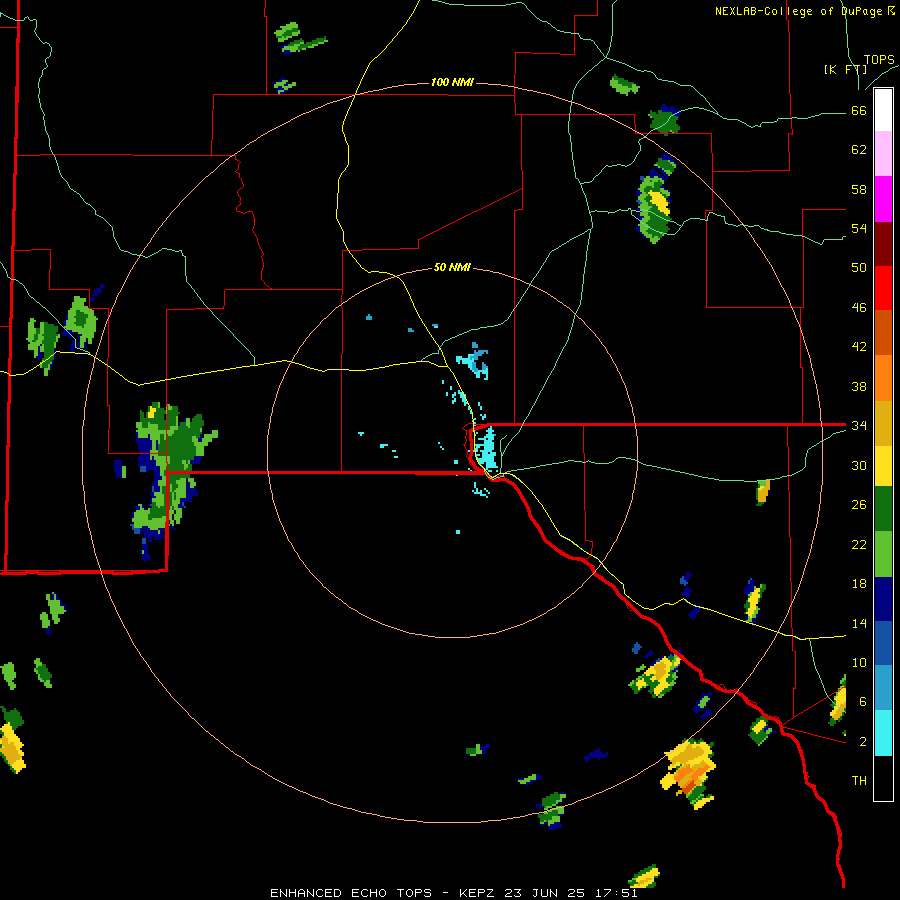This screenshot has height=900, width=900.
Task: Click the '50 NMI' range ring label
Action: [452, 267]
